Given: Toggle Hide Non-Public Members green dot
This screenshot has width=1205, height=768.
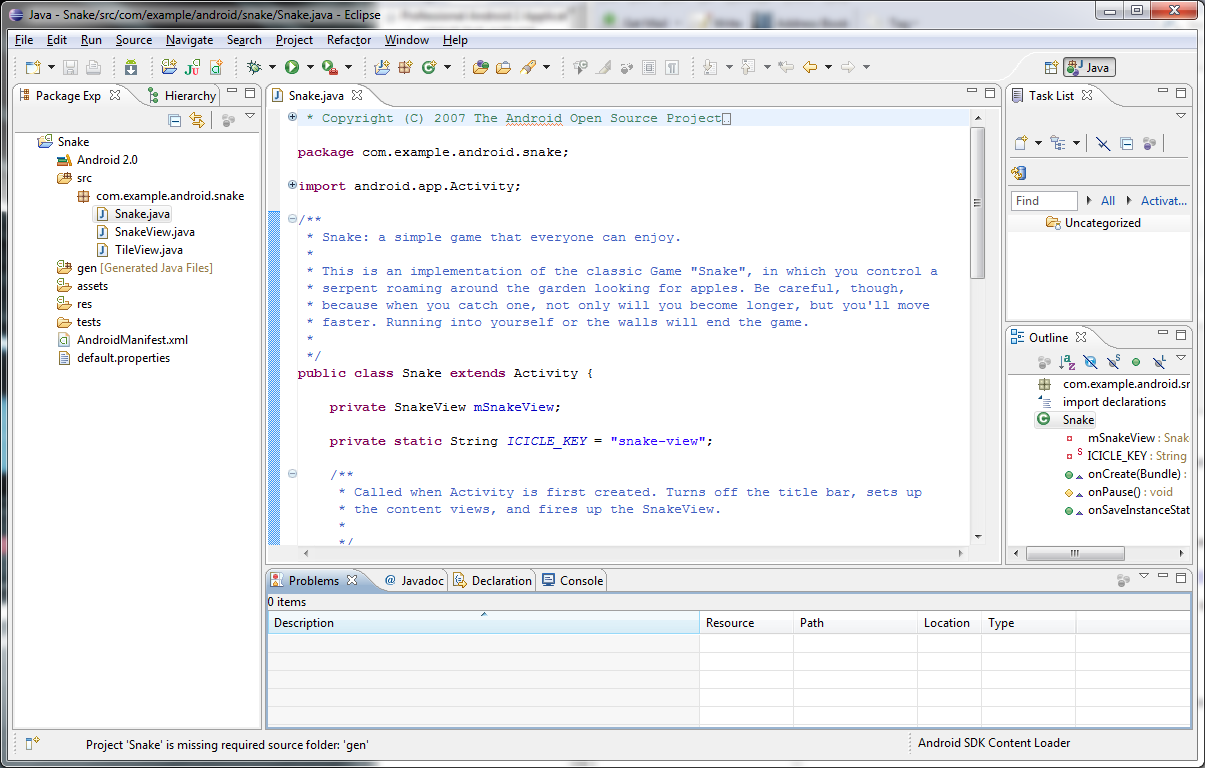Looking at the screenshot, I should tap(1136, 362).
